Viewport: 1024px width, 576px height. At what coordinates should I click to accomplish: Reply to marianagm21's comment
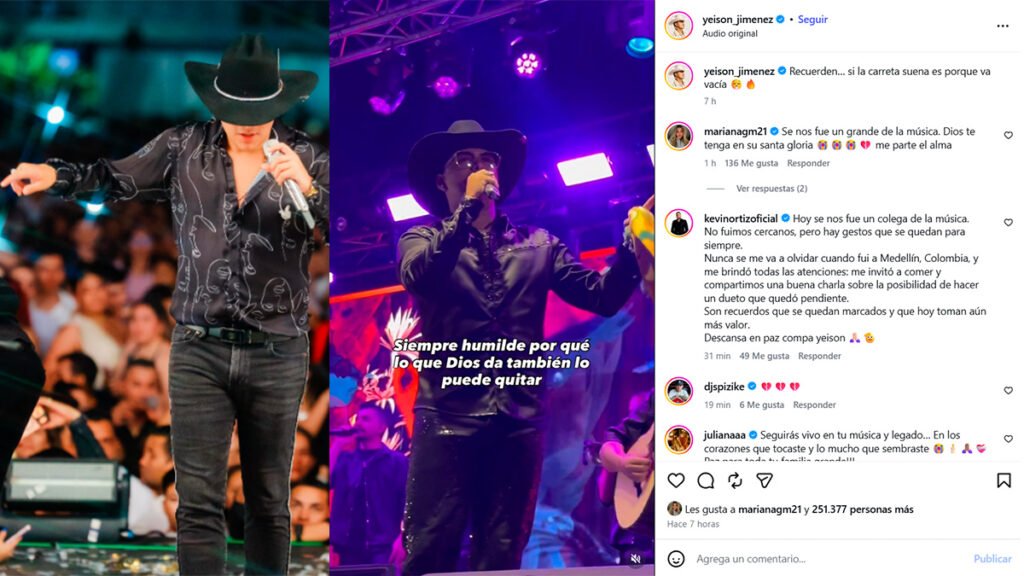tap(808, 163)
